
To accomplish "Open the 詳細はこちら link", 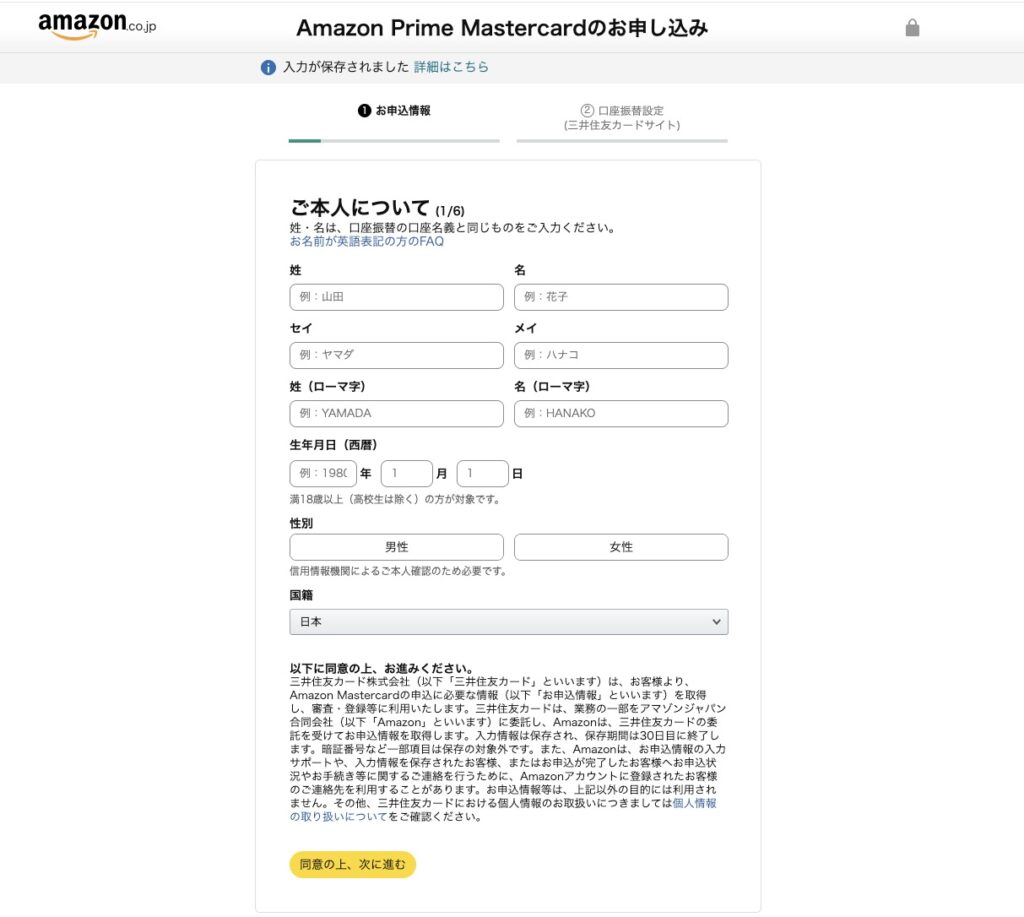I will tap(451, 67).
